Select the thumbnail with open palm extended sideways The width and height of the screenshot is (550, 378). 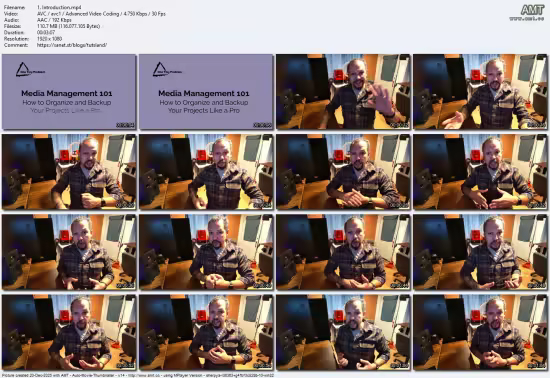pos(480,92)
